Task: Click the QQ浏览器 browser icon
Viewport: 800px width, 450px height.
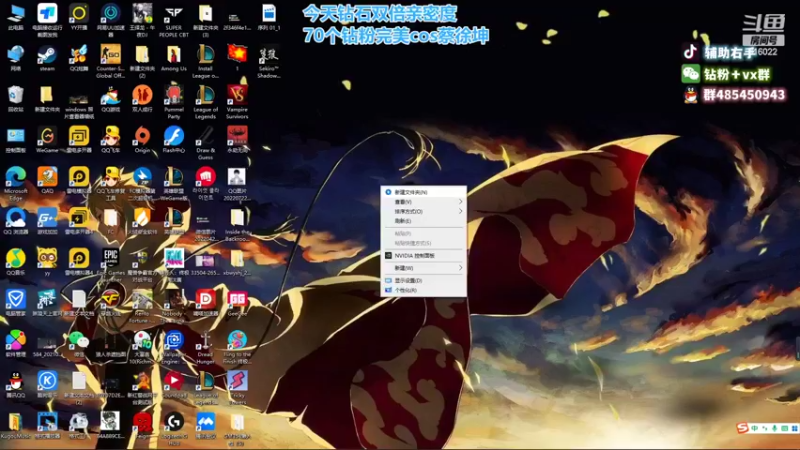Action: (16, 221)
